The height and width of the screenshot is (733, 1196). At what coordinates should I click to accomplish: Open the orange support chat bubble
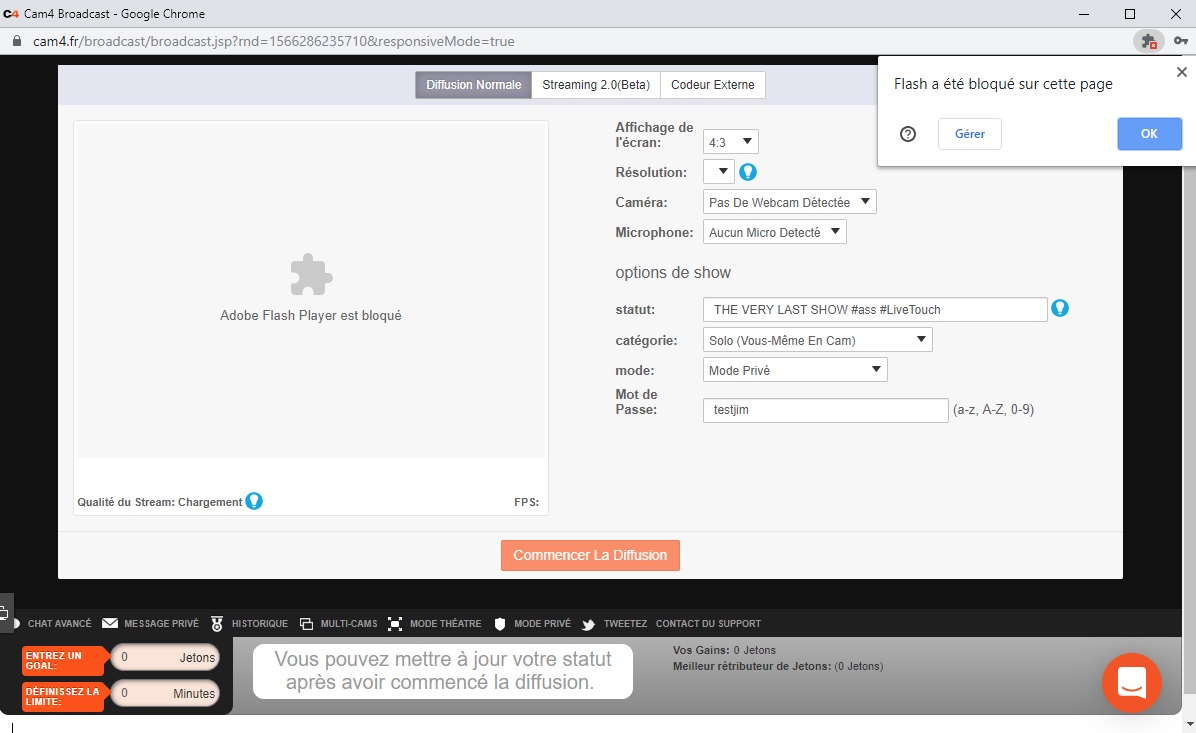(1131, 683)
